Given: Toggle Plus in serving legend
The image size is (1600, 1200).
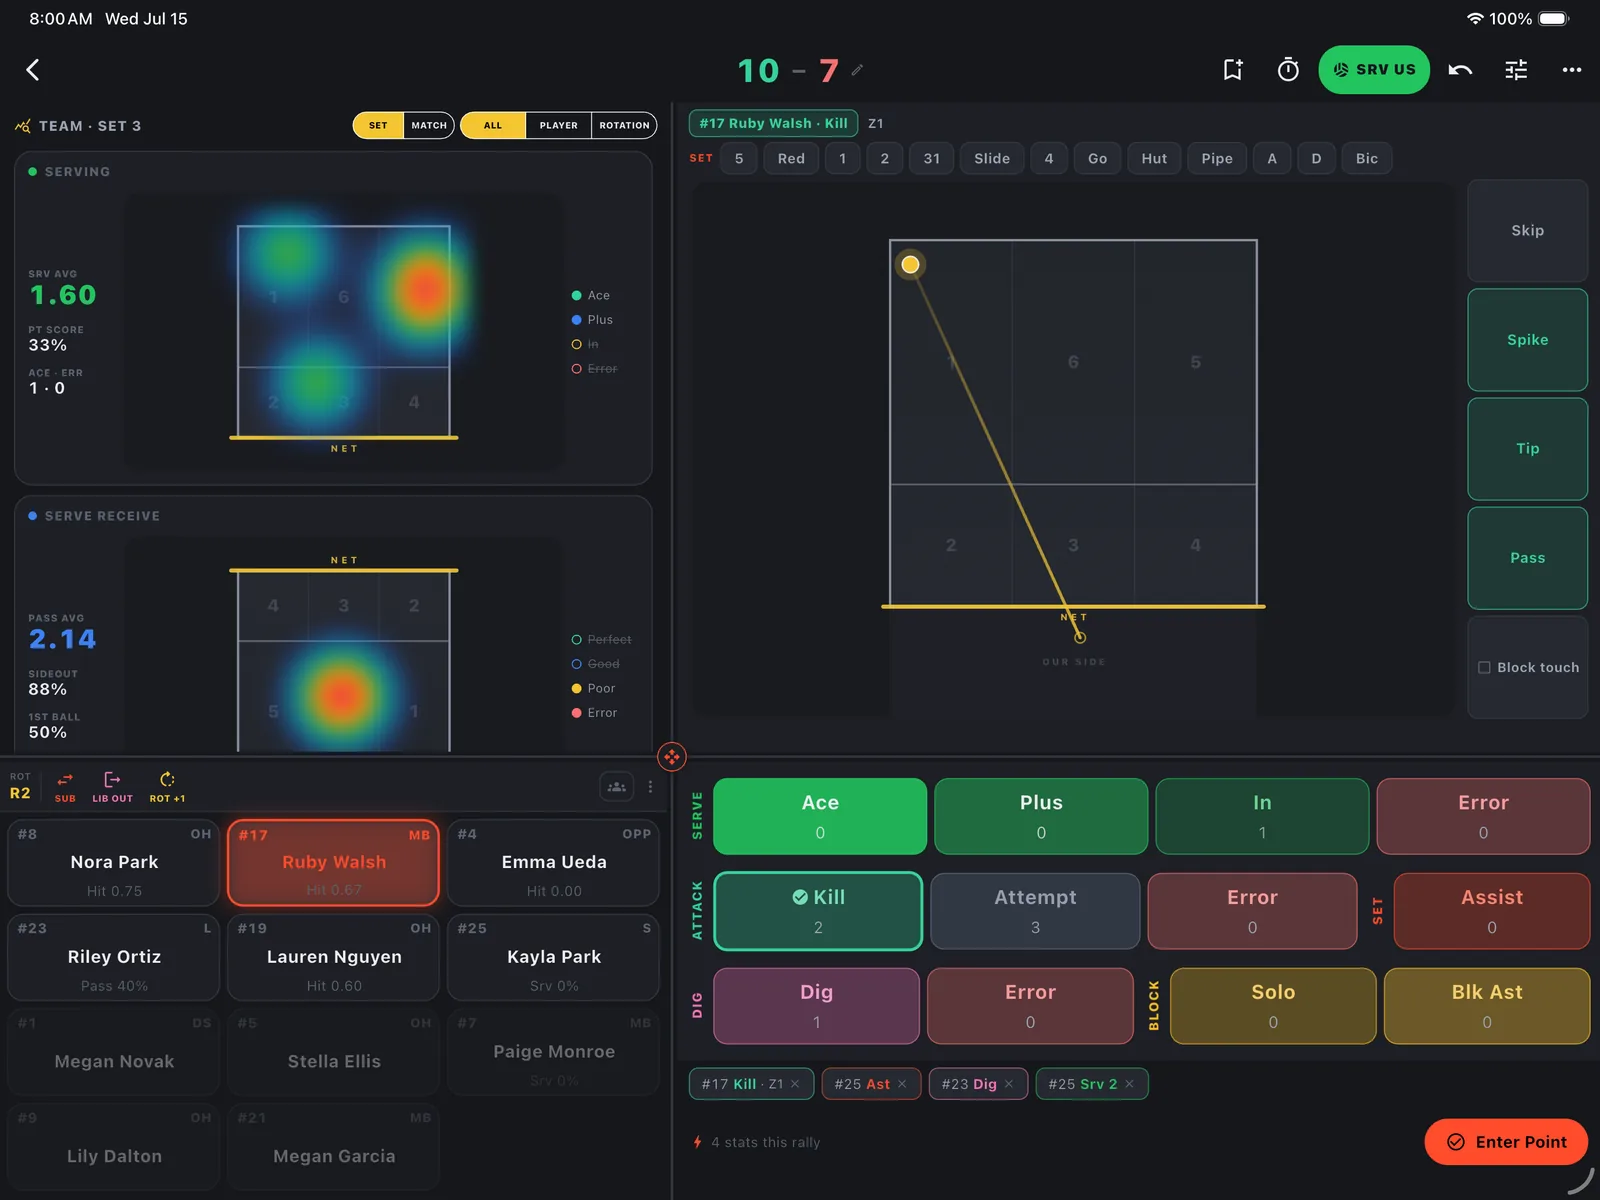Looking at the screenshot, I should (592, 320).
